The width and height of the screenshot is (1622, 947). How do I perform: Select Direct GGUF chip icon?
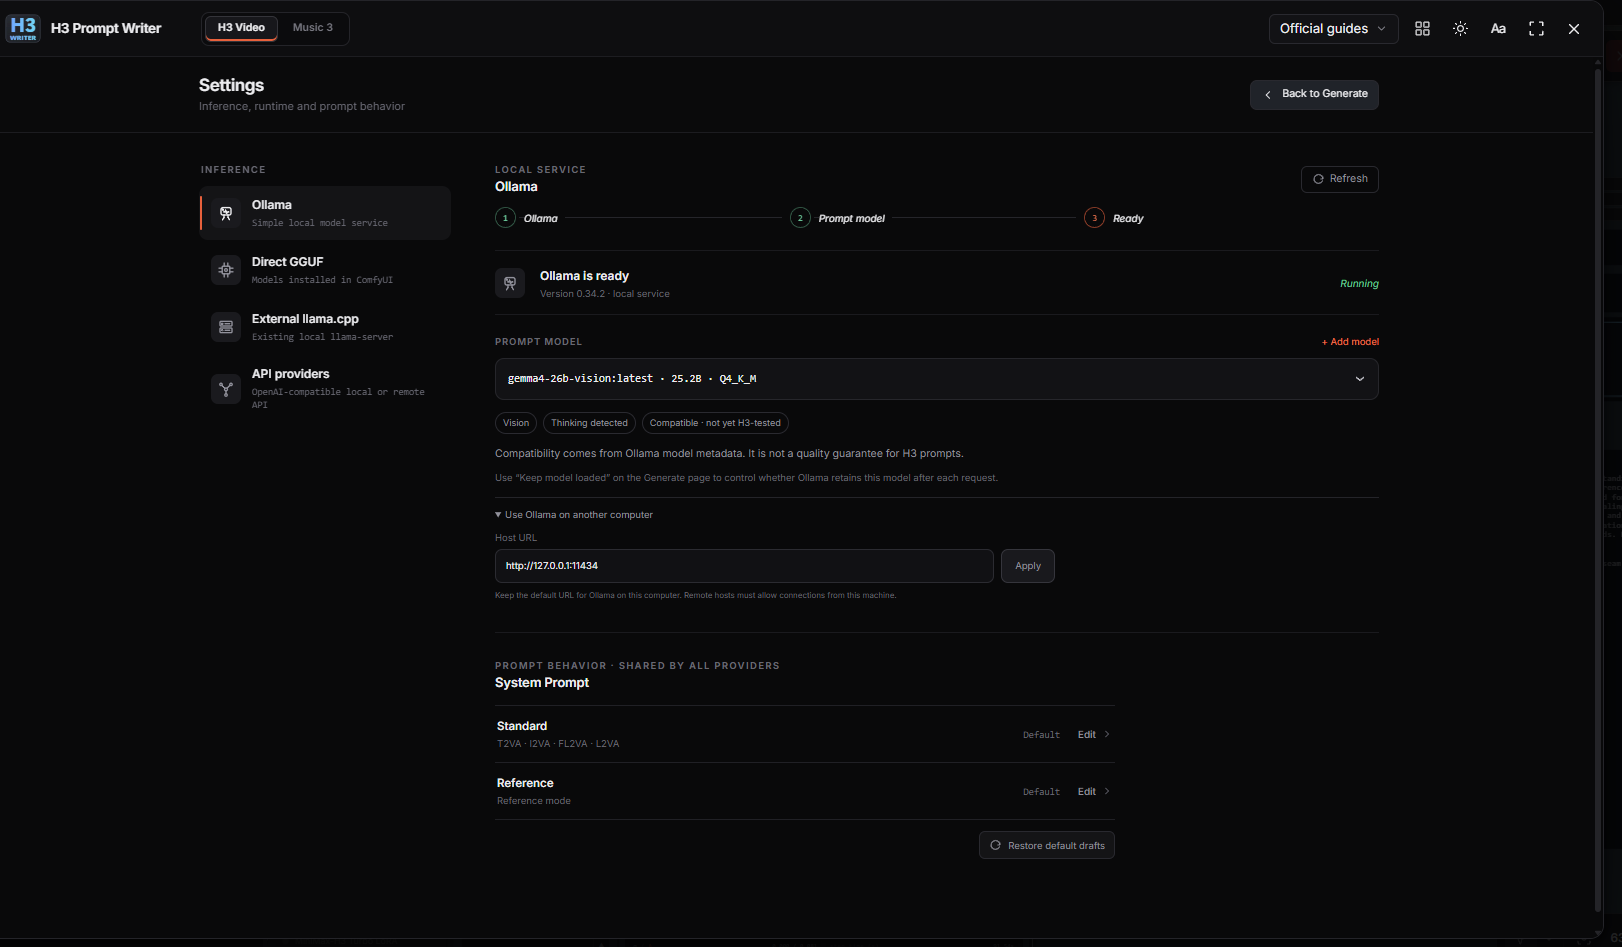click(226, 270)
